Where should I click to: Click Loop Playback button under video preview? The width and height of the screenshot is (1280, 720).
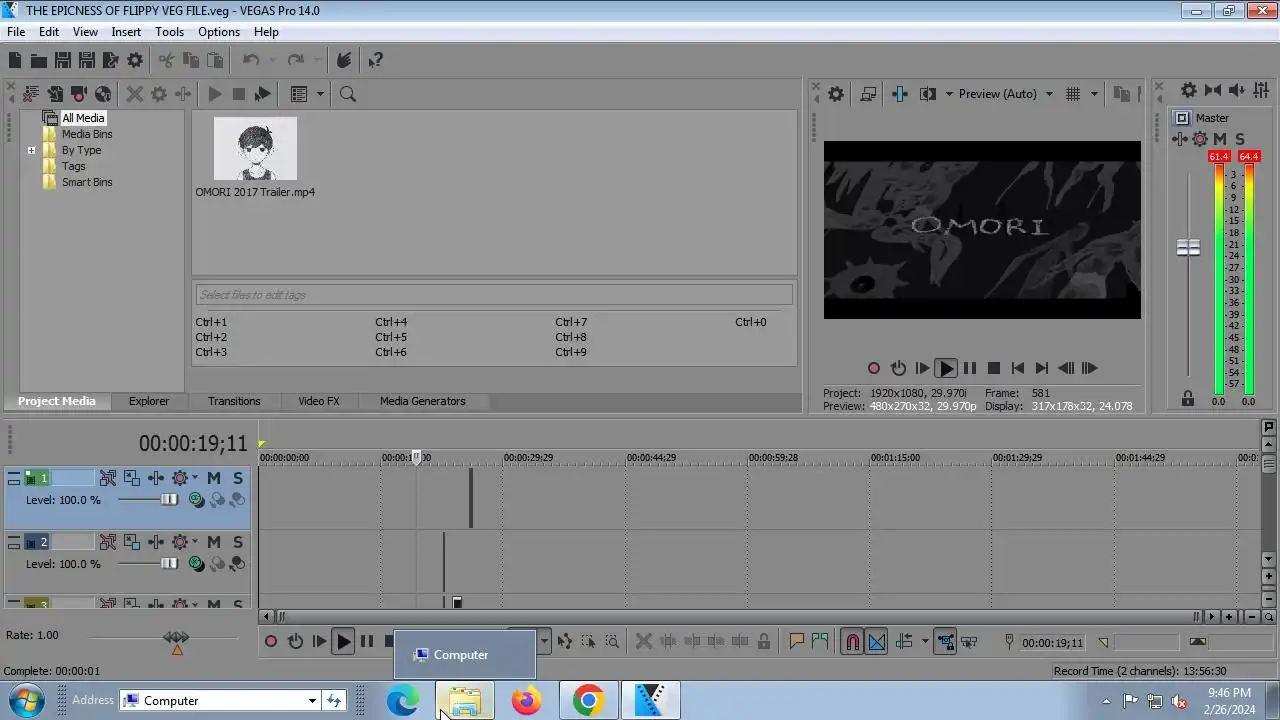[x=898, y=368]
